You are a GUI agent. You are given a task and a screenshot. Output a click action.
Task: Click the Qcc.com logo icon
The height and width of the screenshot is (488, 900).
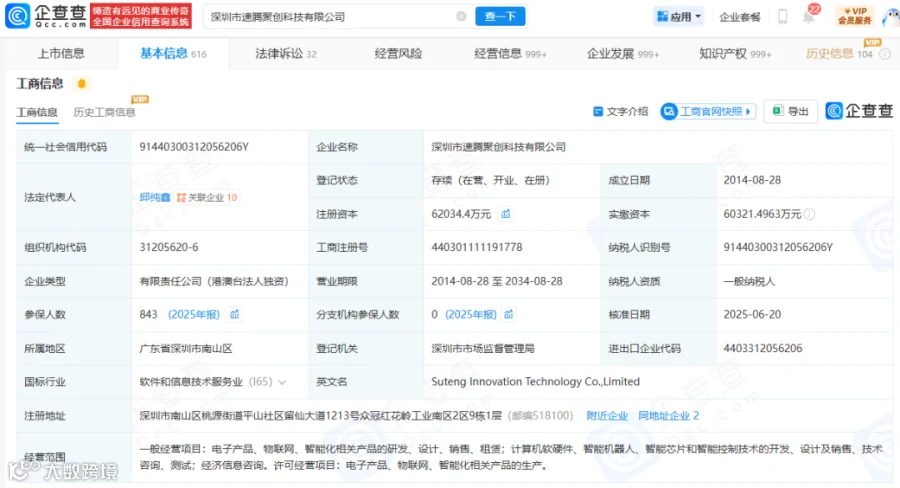tap(17, 16)
